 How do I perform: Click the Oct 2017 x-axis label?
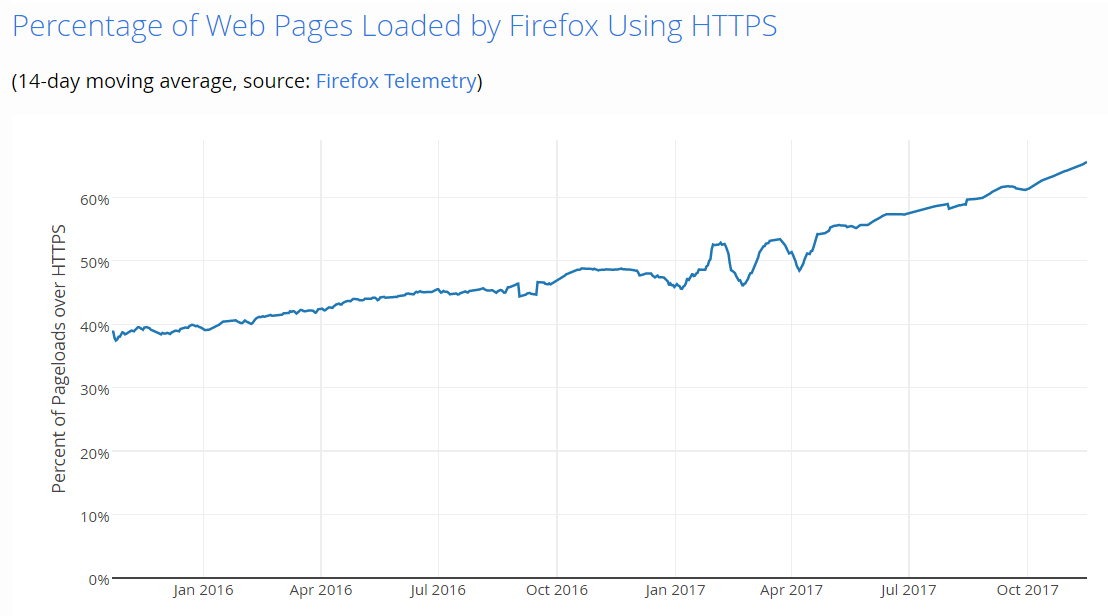click(x=1027, y=590)
